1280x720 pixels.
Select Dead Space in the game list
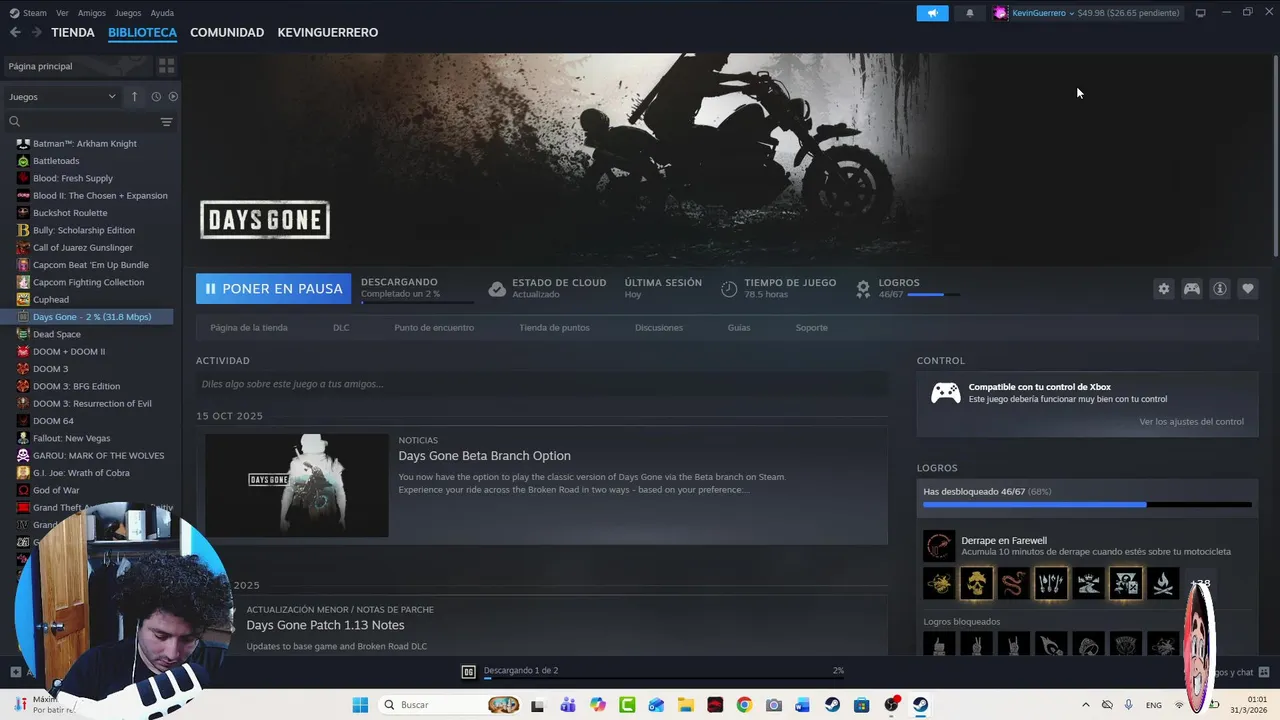tap(57, 334)
